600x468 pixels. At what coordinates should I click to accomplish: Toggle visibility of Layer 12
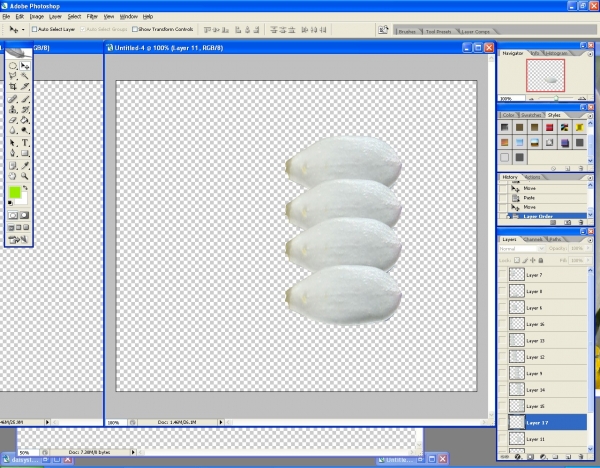502,357
